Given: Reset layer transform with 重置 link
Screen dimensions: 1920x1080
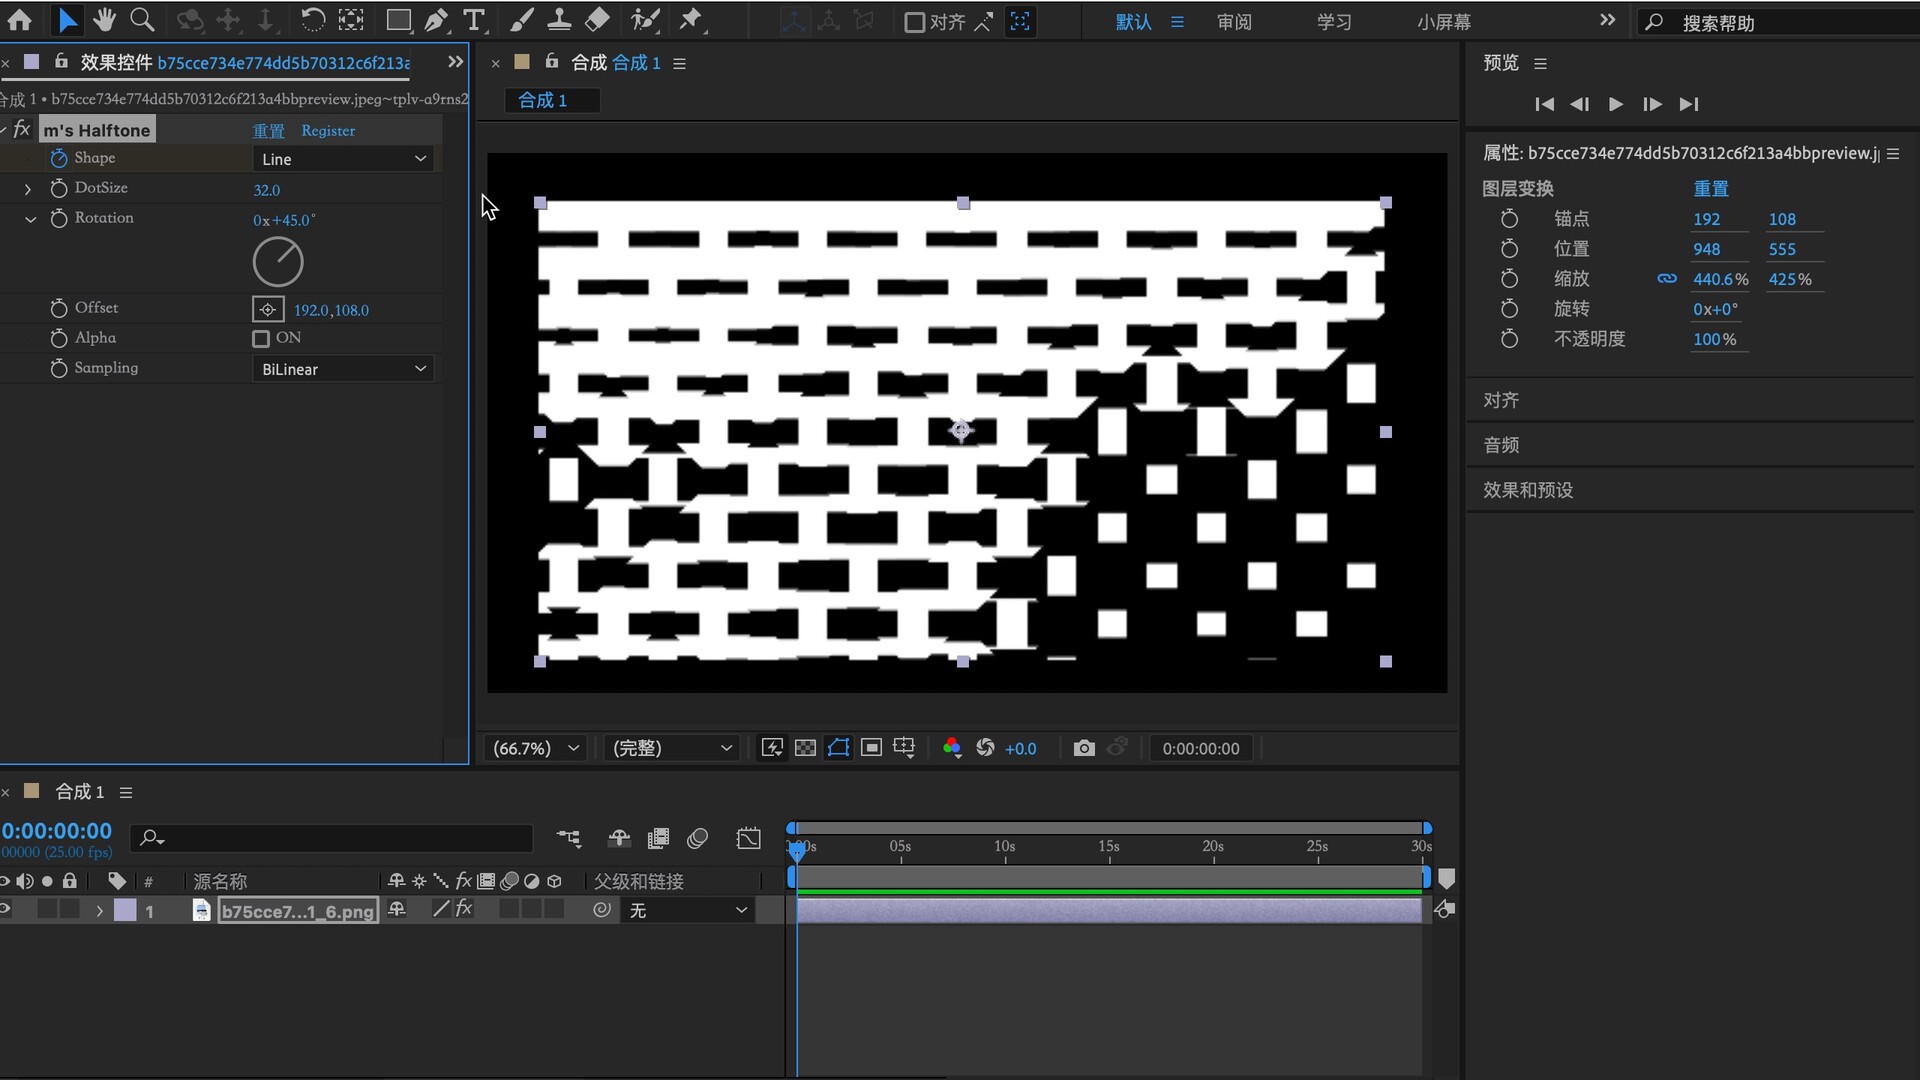Looking at the screenshot, I should point(1710,189).
